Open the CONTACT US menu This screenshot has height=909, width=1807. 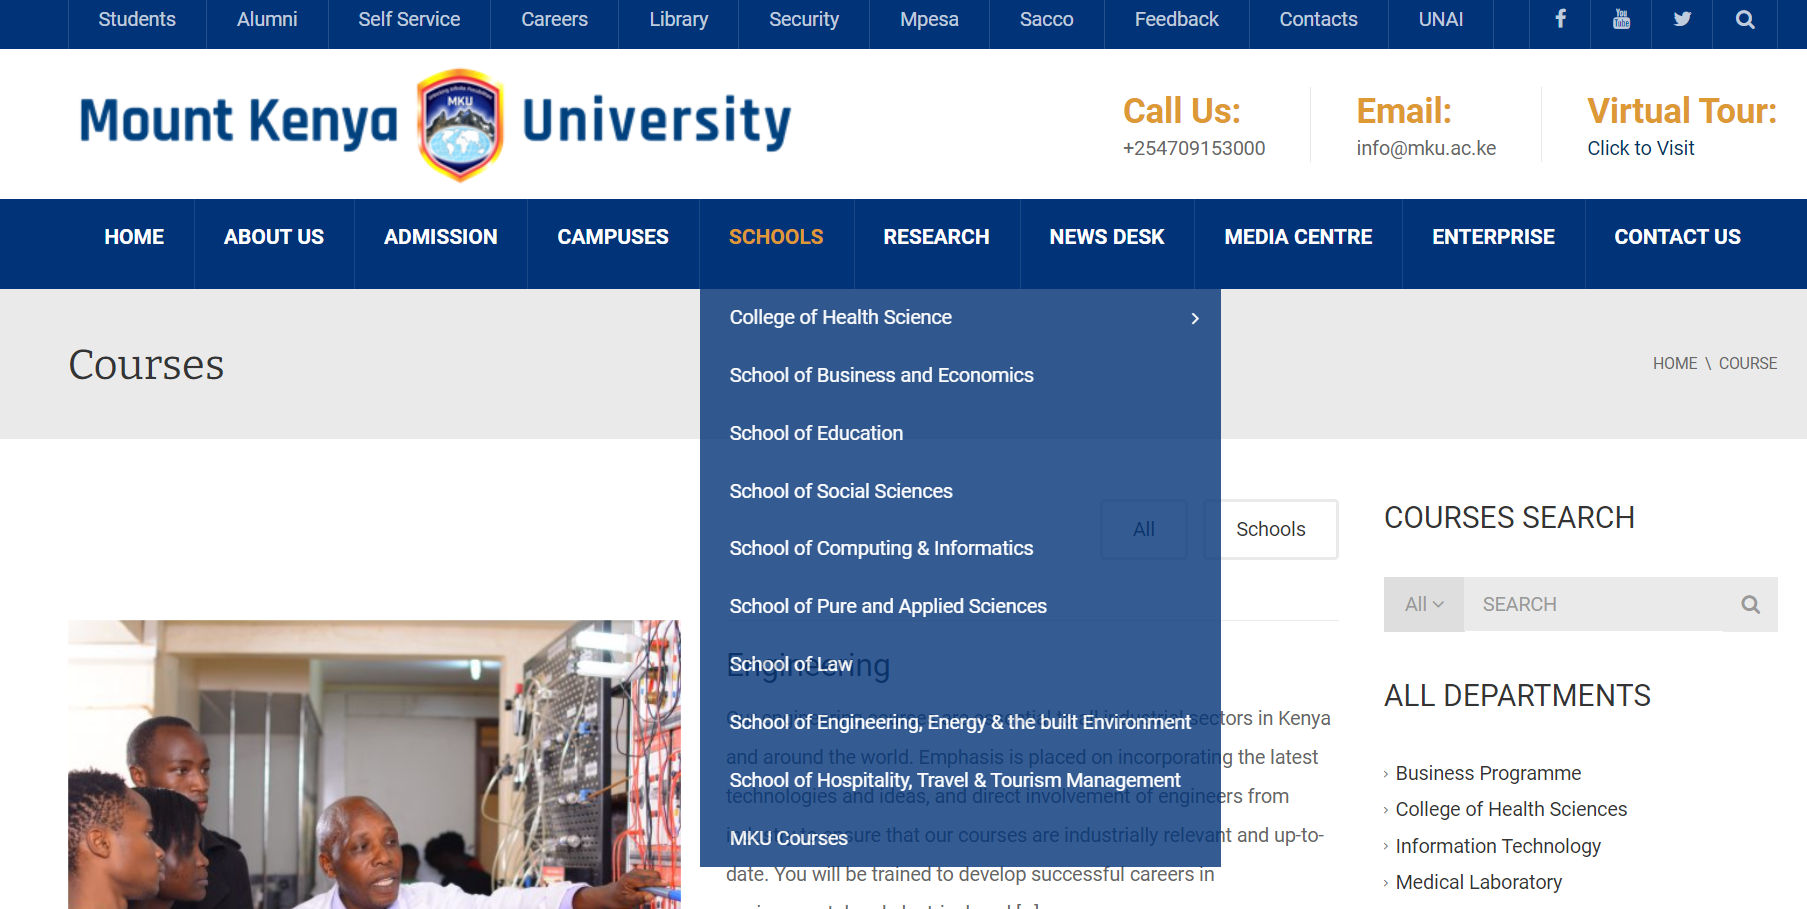pyautogui.click(x=1677, y=237)
